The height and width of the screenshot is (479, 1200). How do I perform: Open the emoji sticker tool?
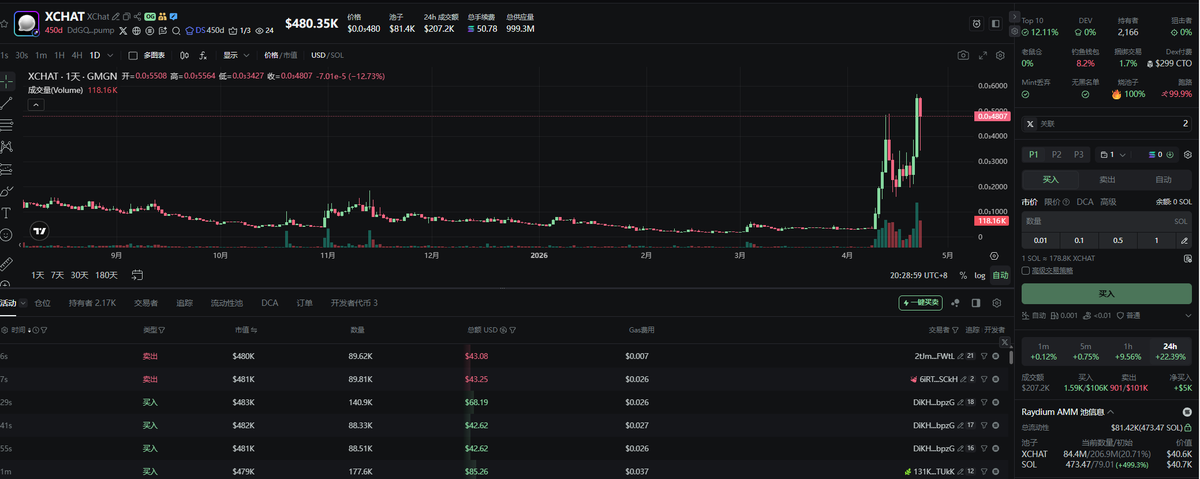[x=7, y=236]
